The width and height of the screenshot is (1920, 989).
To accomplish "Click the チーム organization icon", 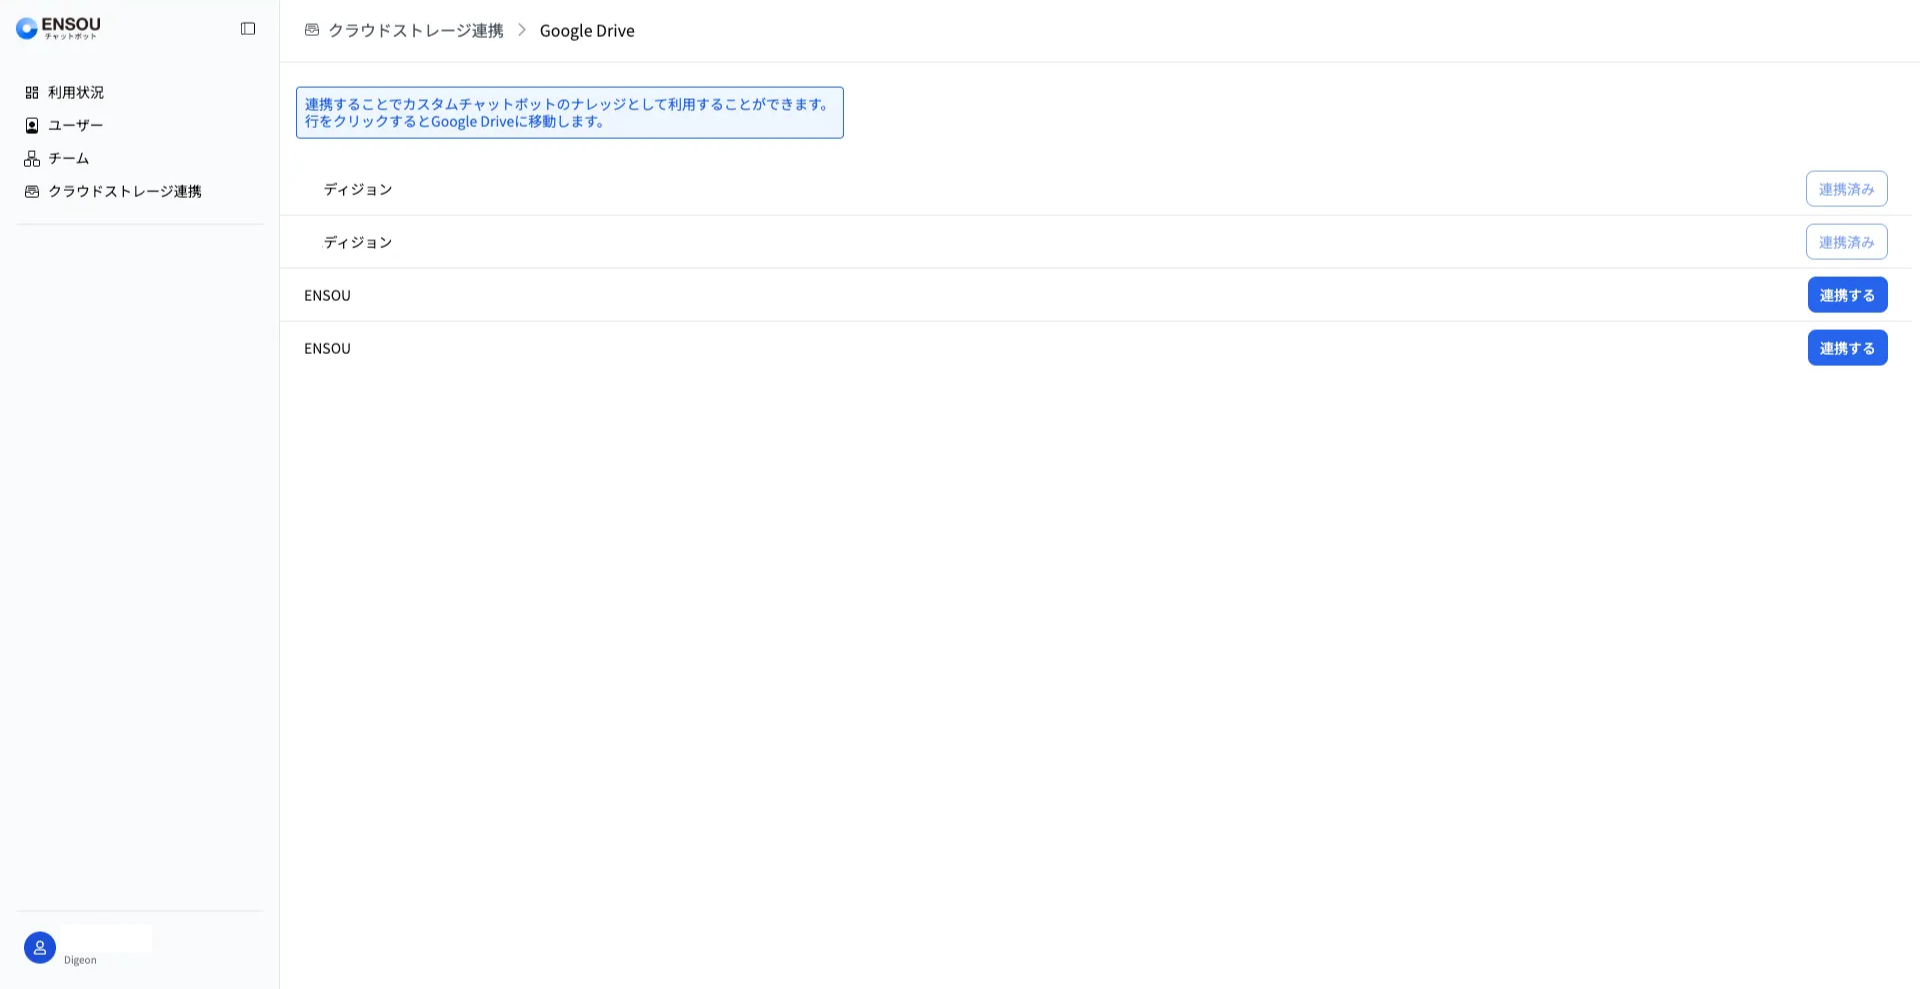I will click(32, 158).
